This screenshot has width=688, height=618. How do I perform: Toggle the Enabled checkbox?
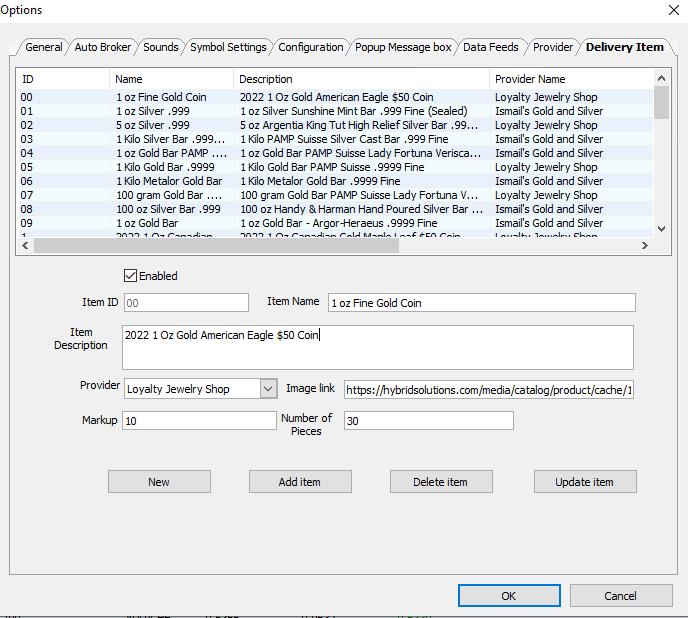coord(131,276)
